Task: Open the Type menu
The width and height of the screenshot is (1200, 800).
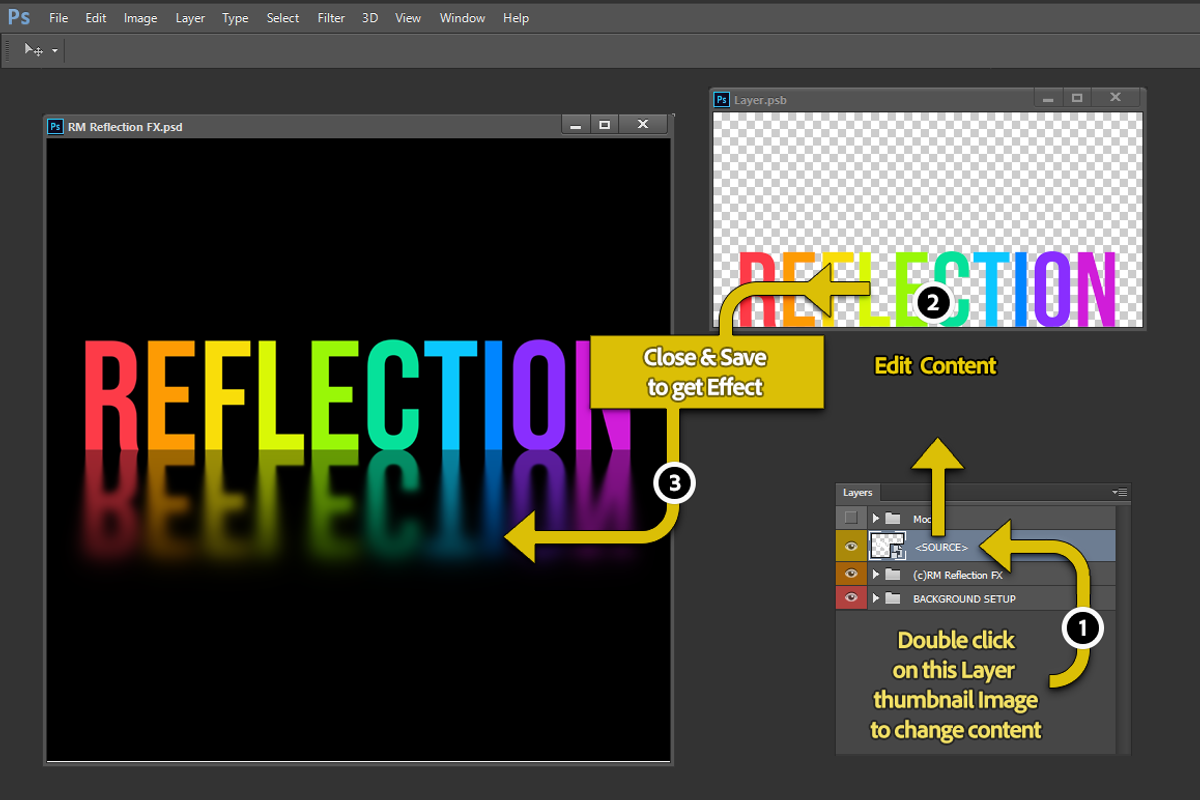Action: pyautogui.click(x=235, y=18)
